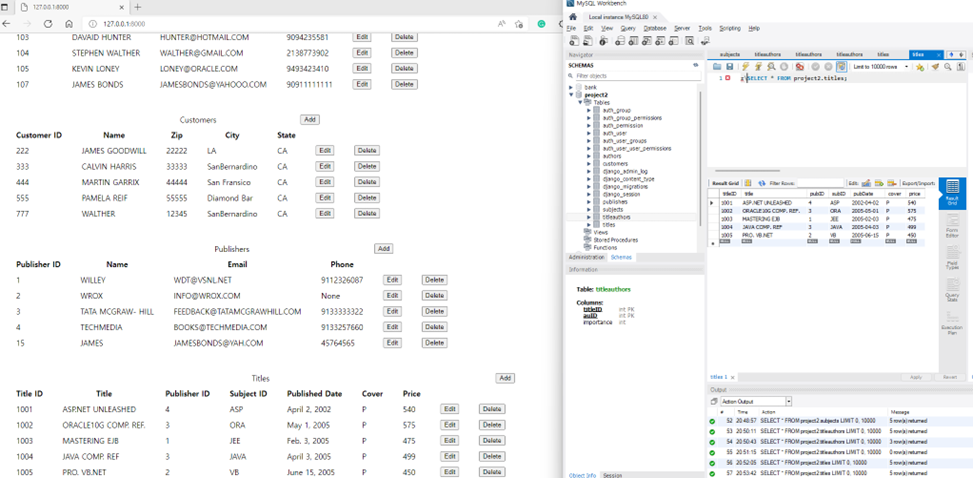Viewport: 973px width, 478px height.
Task: Click the Filter Rows input field
Action: [x=820, y=183]
